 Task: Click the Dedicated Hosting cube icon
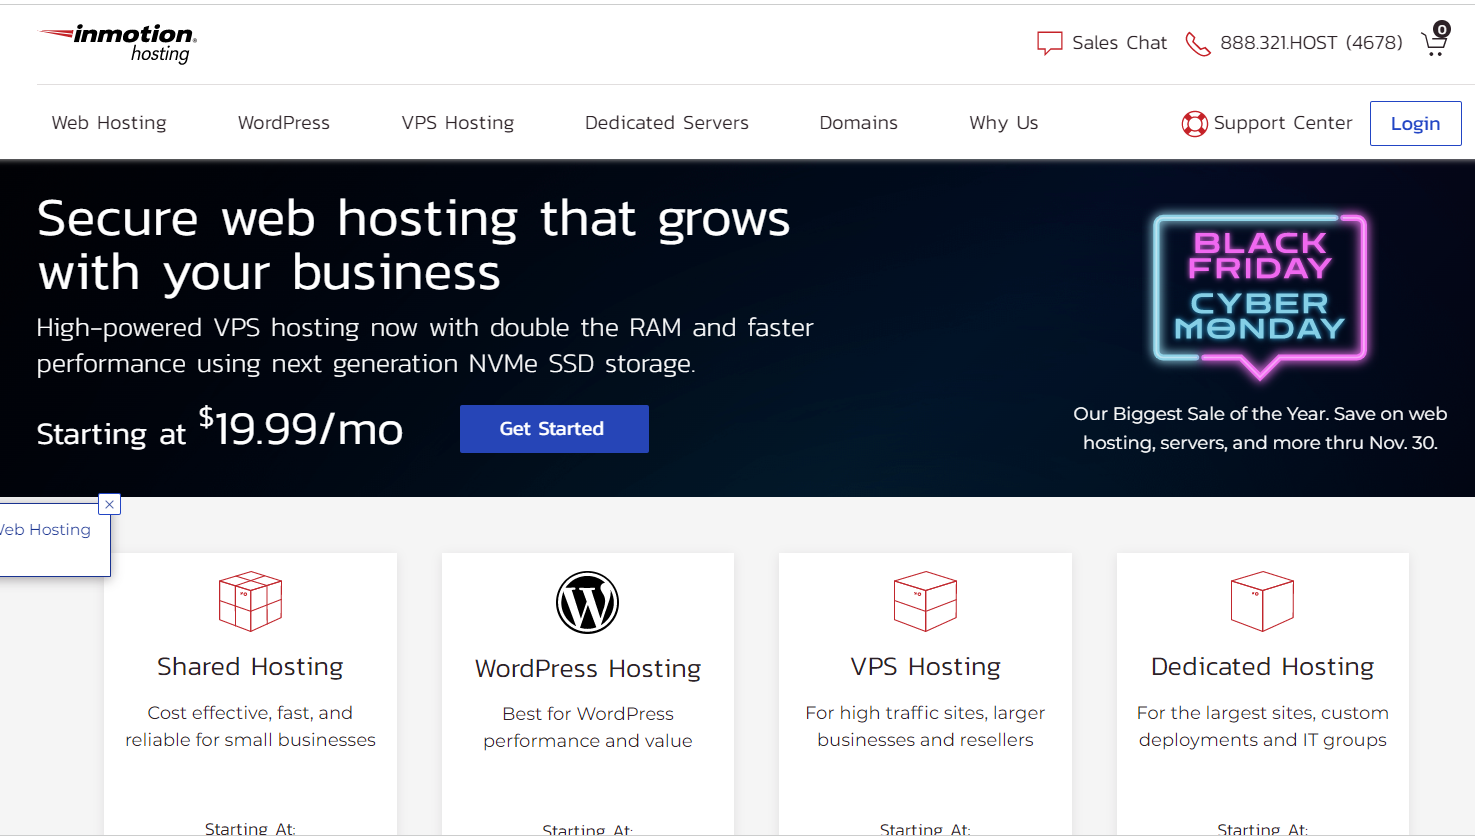(x=1262, y=601)
